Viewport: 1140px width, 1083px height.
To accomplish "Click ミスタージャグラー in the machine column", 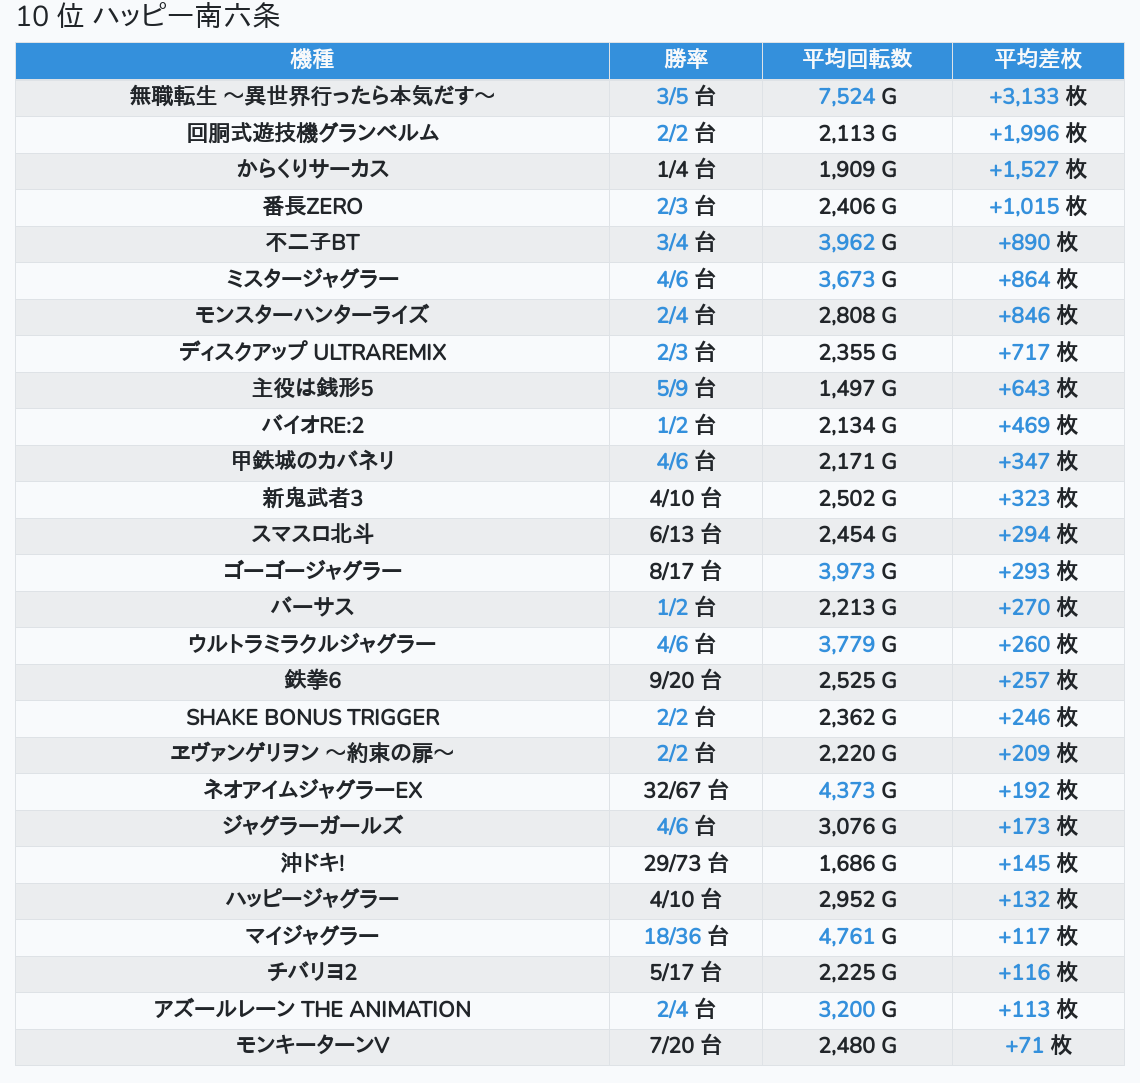I will [x=312, y=280].
